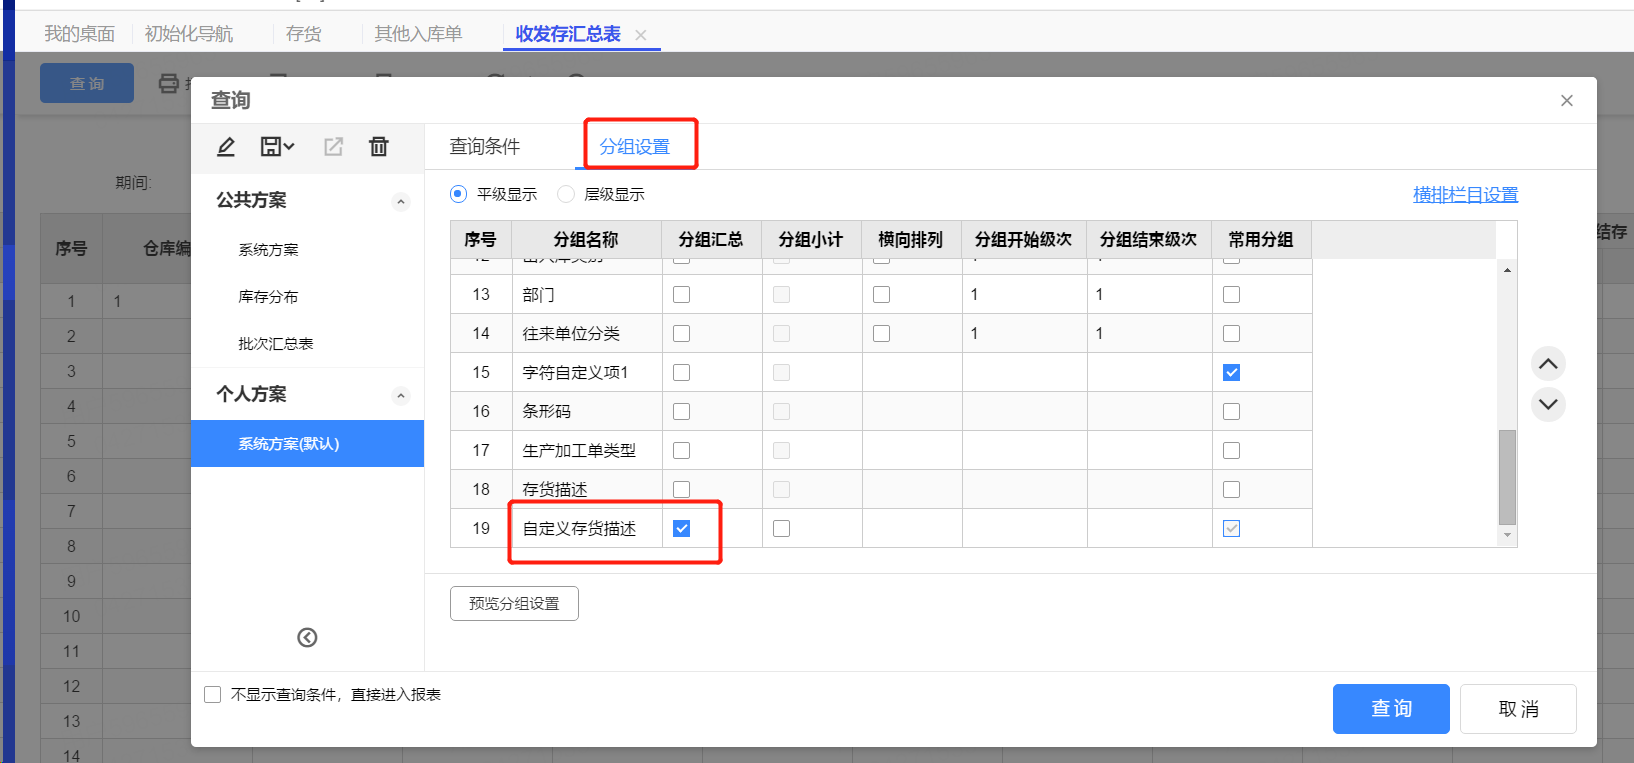This screenshot has width=1634, height=763.
Task: Enable 不显示查询条件，直接进入报表 checkbox
Action: pos(212,694)
